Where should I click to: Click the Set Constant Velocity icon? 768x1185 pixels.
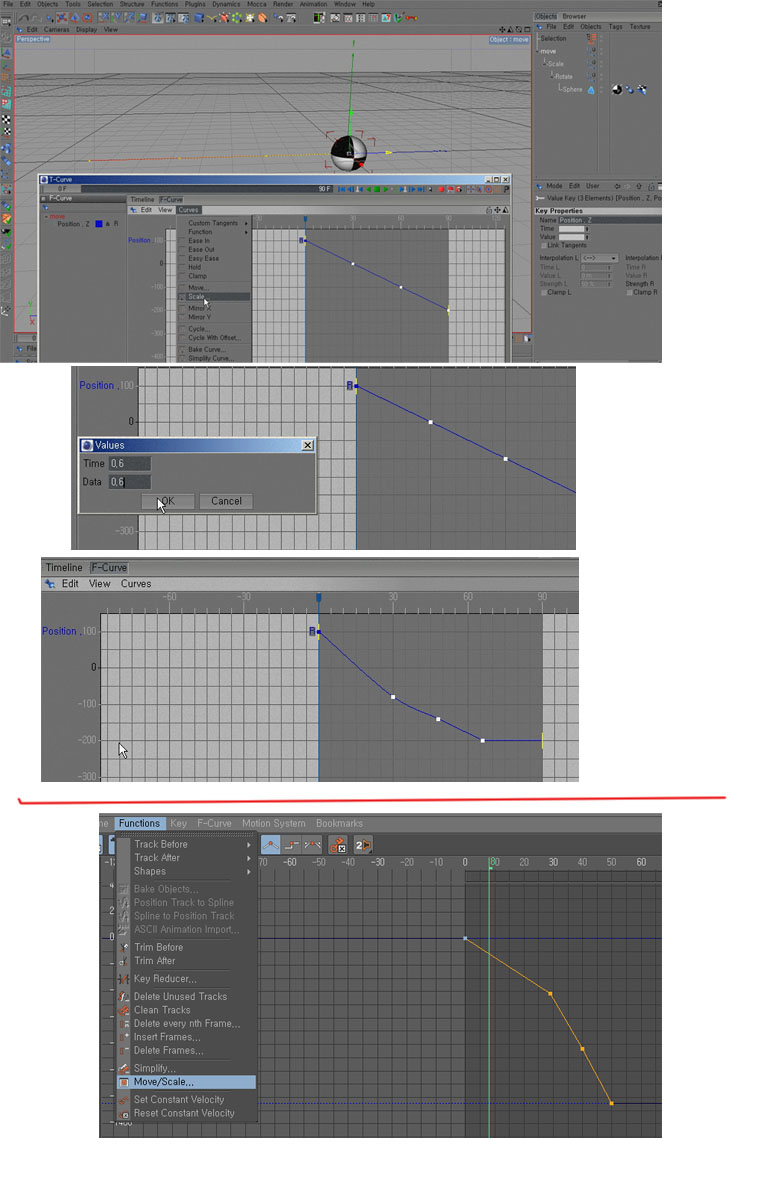click(x=125, y=1100)
